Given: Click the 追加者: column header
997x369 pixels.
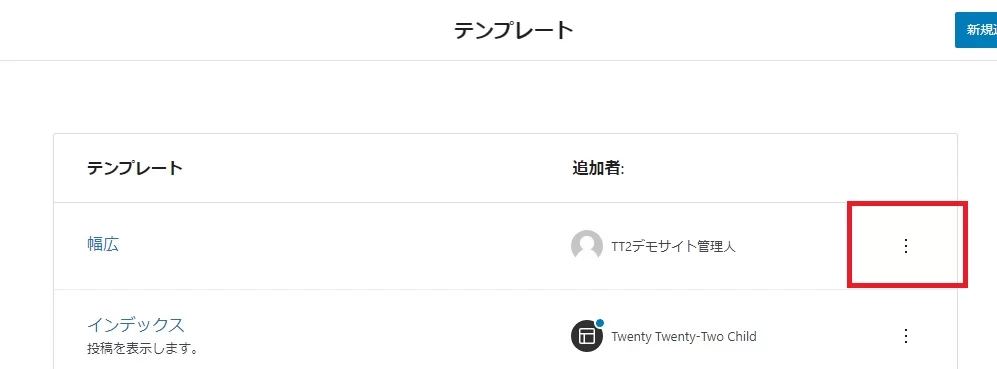Looking at the screenshot, I should [598, 168].
